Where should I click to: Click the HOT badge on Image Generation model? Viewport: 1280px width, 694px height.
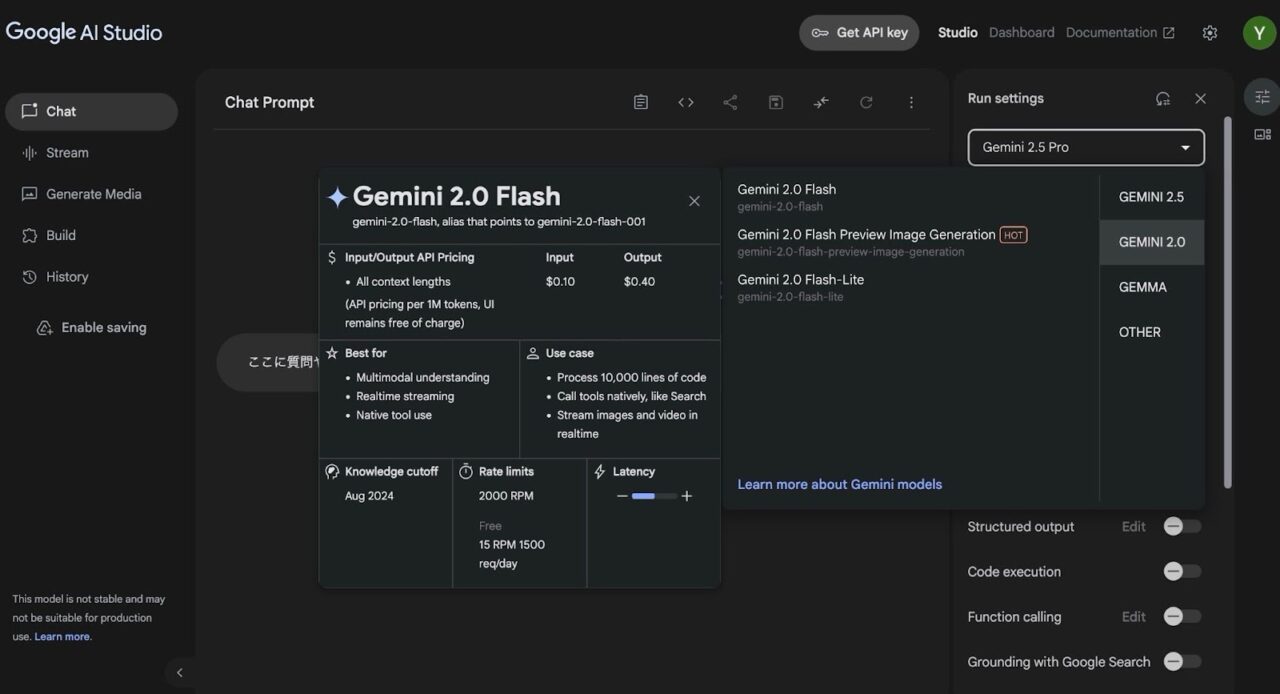1014,235
